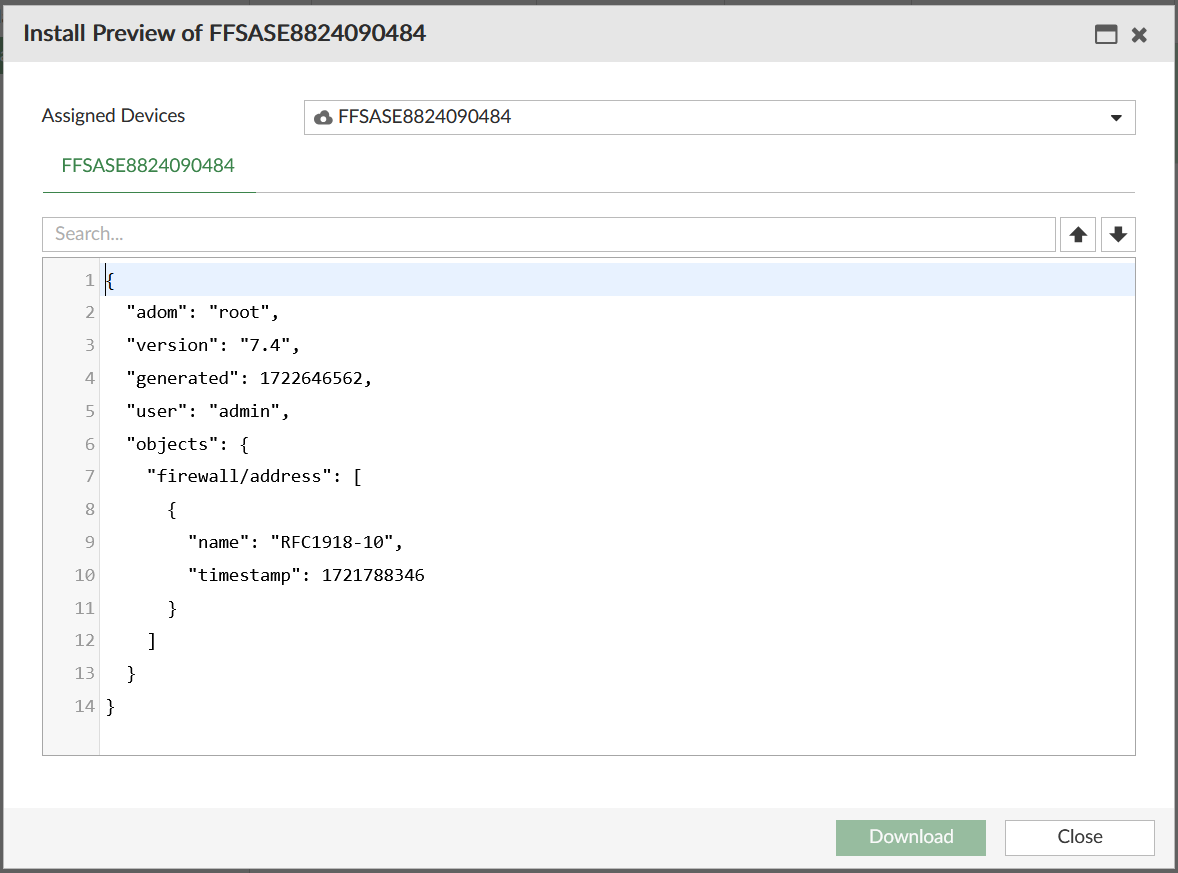
Task: Click the up arrow to search backwards
Action: tap(1078, 233)
